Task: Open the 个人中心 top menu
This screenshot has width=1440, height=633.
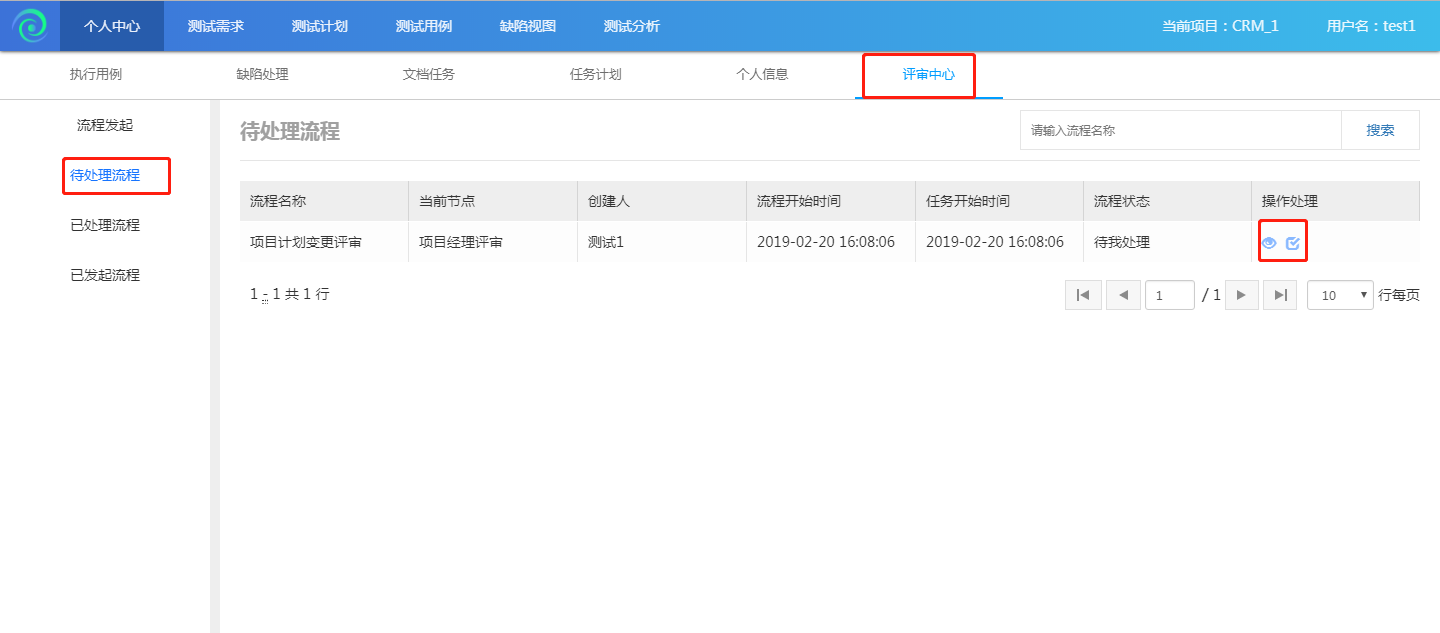Action: [112, 26]
